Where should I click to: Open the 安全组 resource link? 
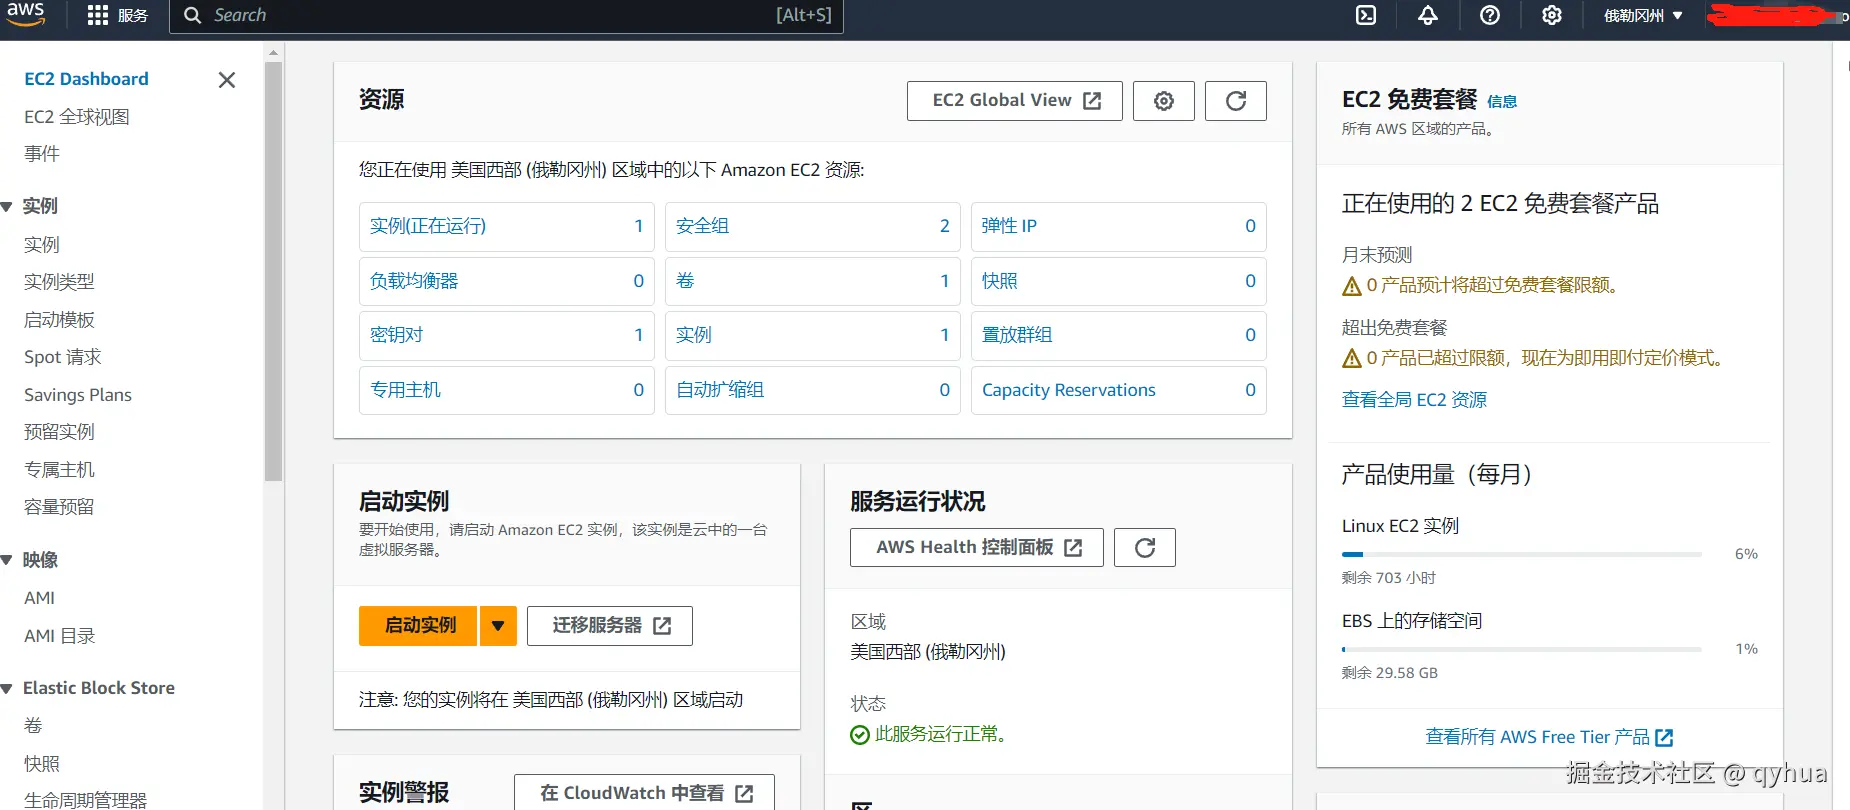click(703, 226)
